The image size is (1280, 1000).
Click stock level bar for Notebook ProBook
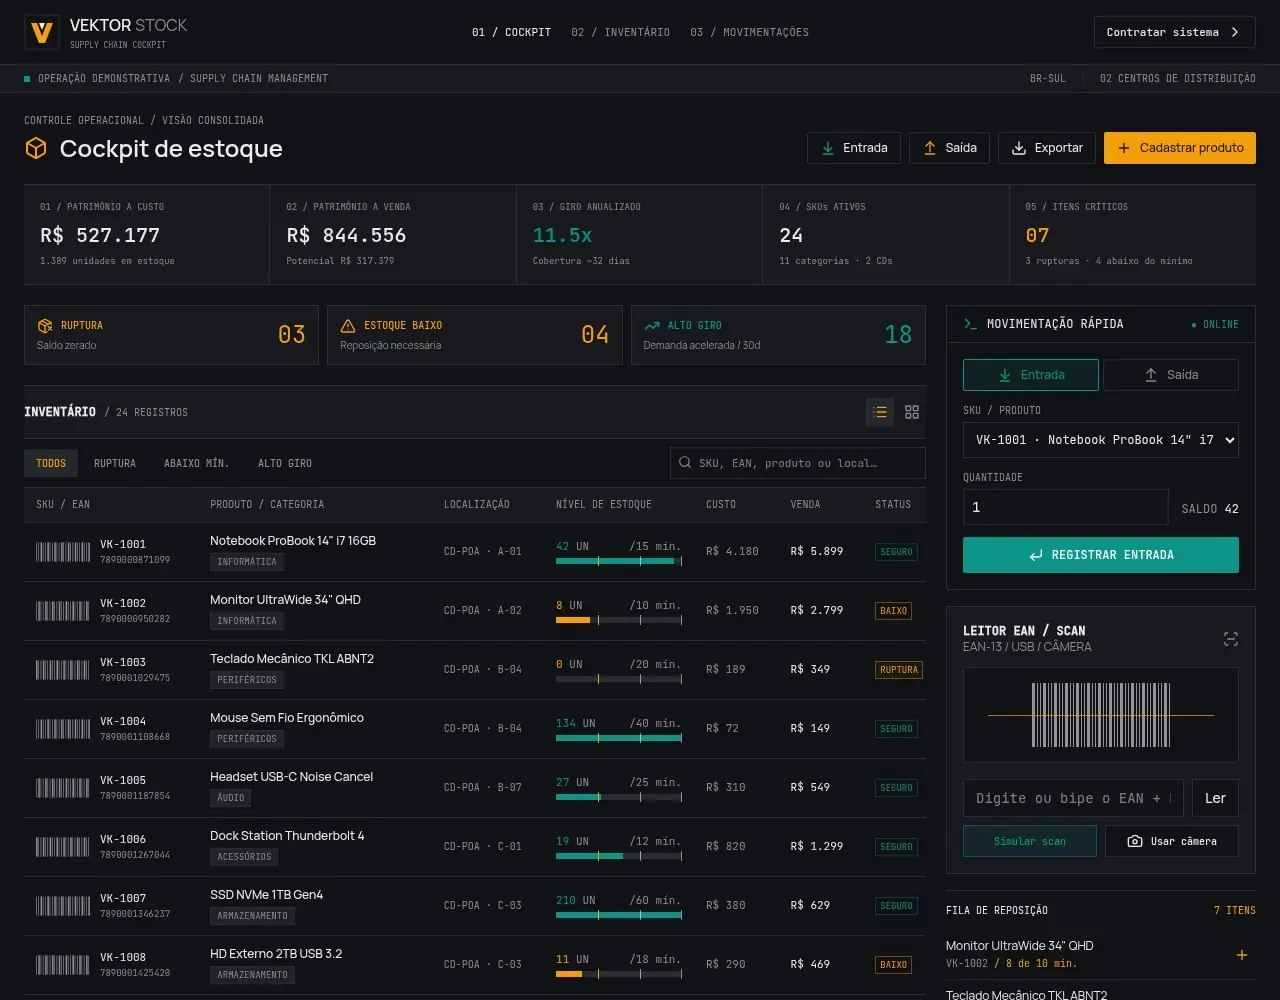coord(619,561)
